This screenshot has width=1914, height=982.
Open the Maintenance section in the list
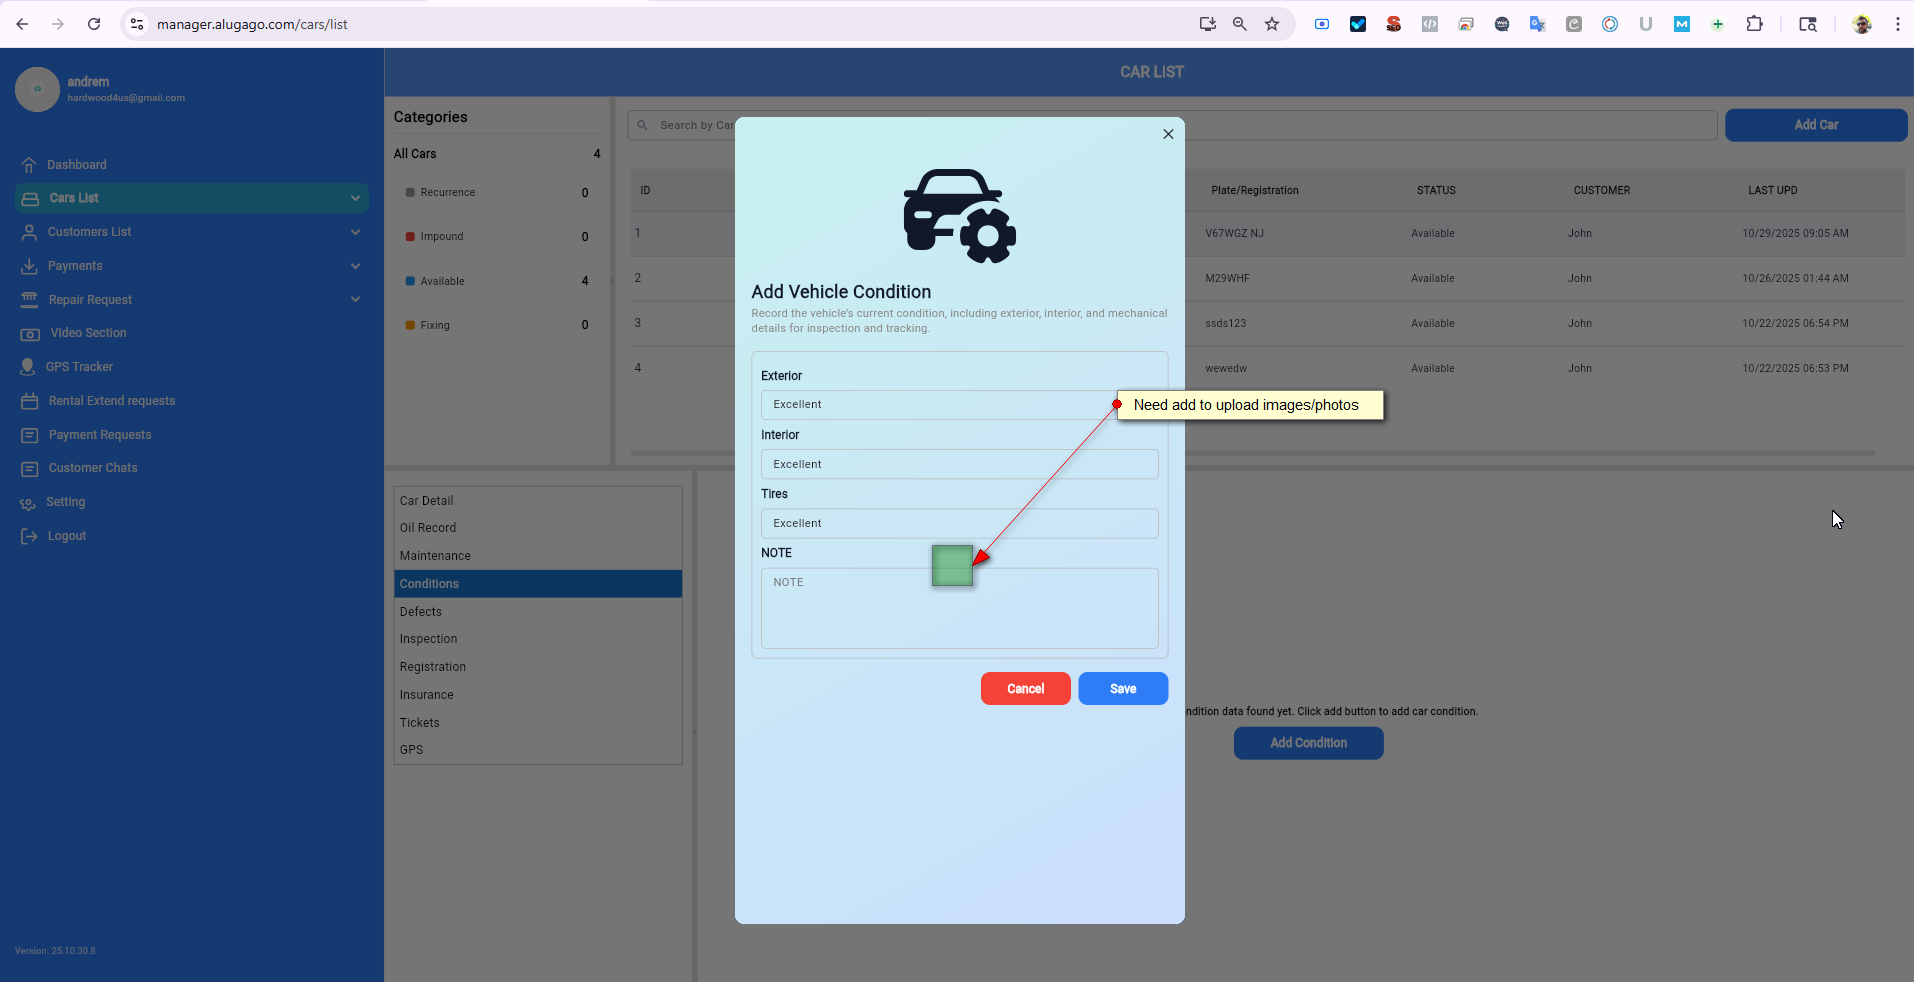(x=435, y=556)
